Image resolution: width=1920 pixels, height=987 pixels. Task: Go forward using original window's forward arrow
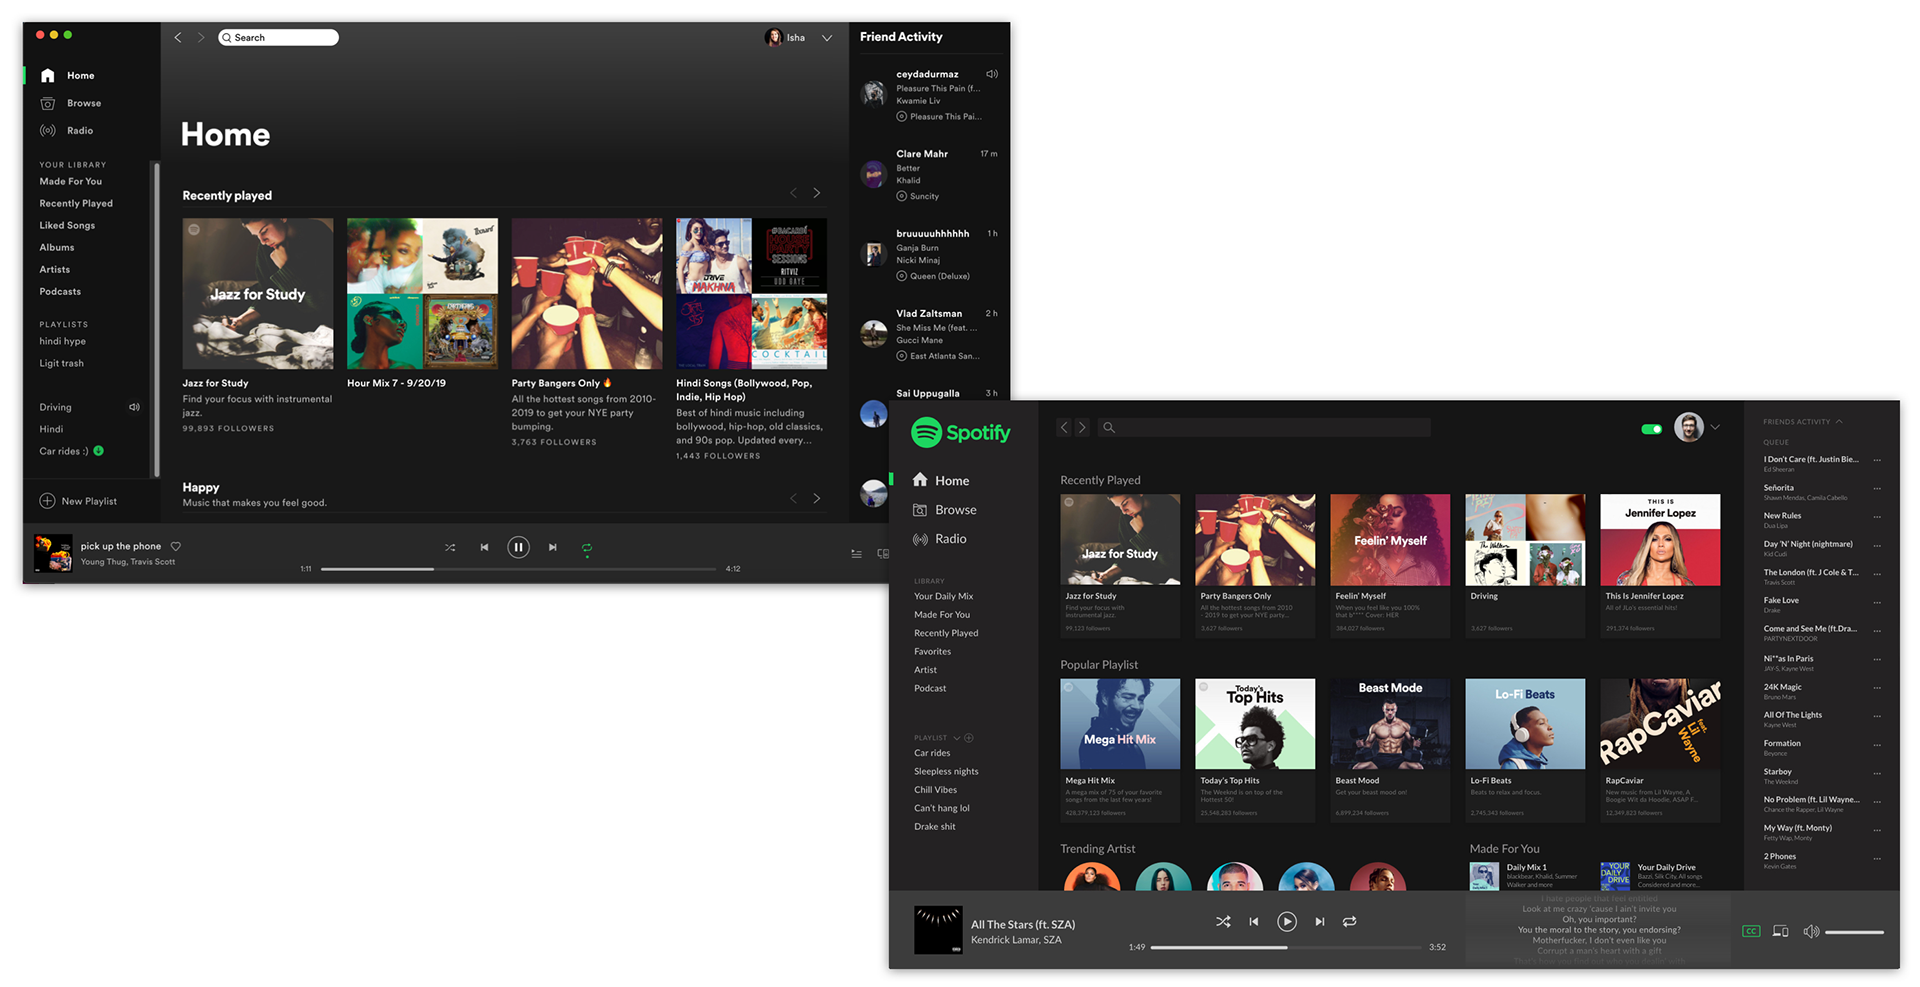click(x=201, y=37)
